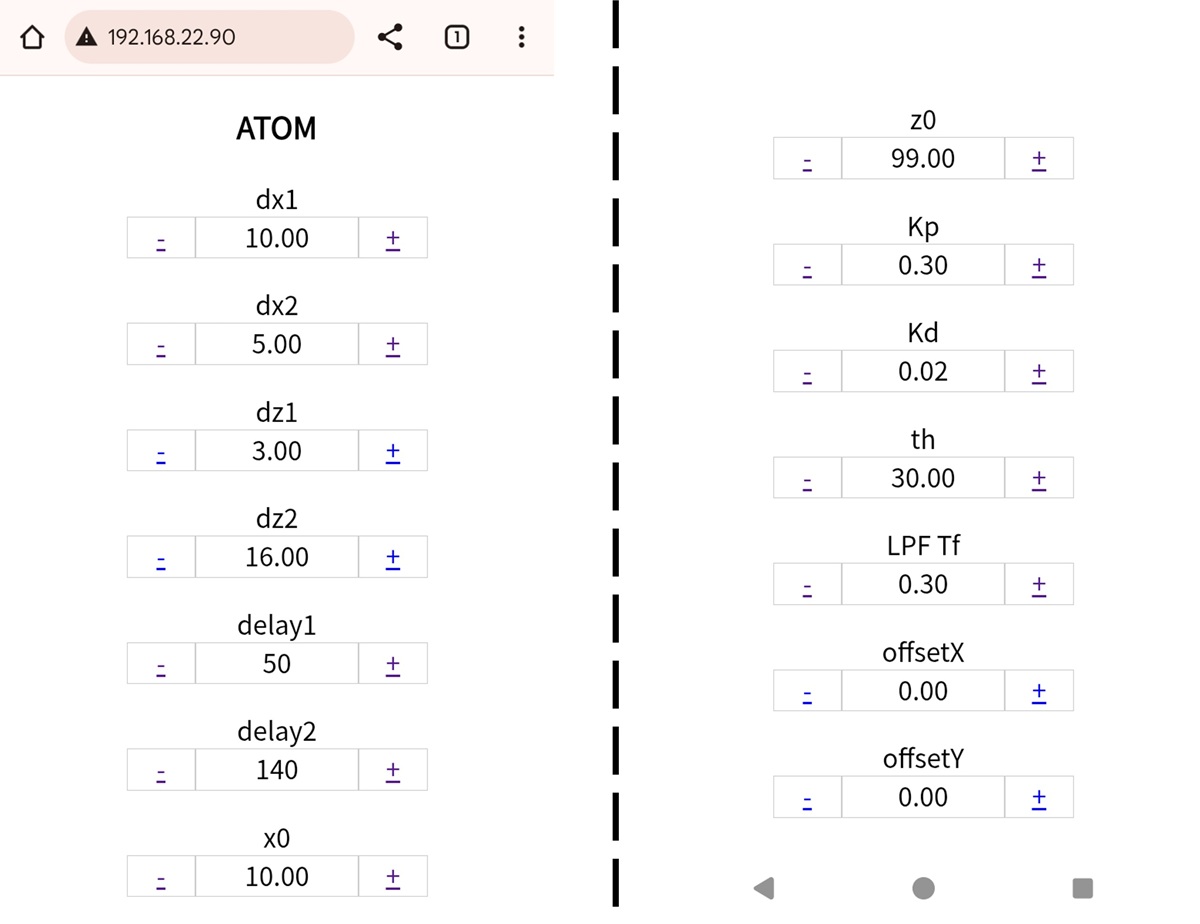Image resolution: width=1200 pixels, height=924 pixels.
Task: Tap the Android recent apps square
Action: pyautogui.click(x=1082, y=888)
